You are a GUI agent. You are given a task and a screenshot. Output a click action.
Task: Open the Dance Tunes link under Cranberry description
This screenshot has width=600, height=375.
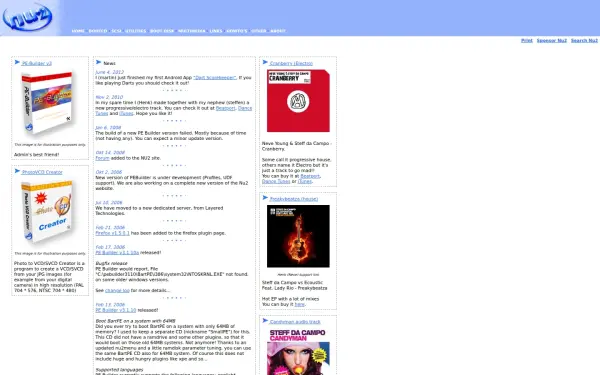click(x=276, y=182)
